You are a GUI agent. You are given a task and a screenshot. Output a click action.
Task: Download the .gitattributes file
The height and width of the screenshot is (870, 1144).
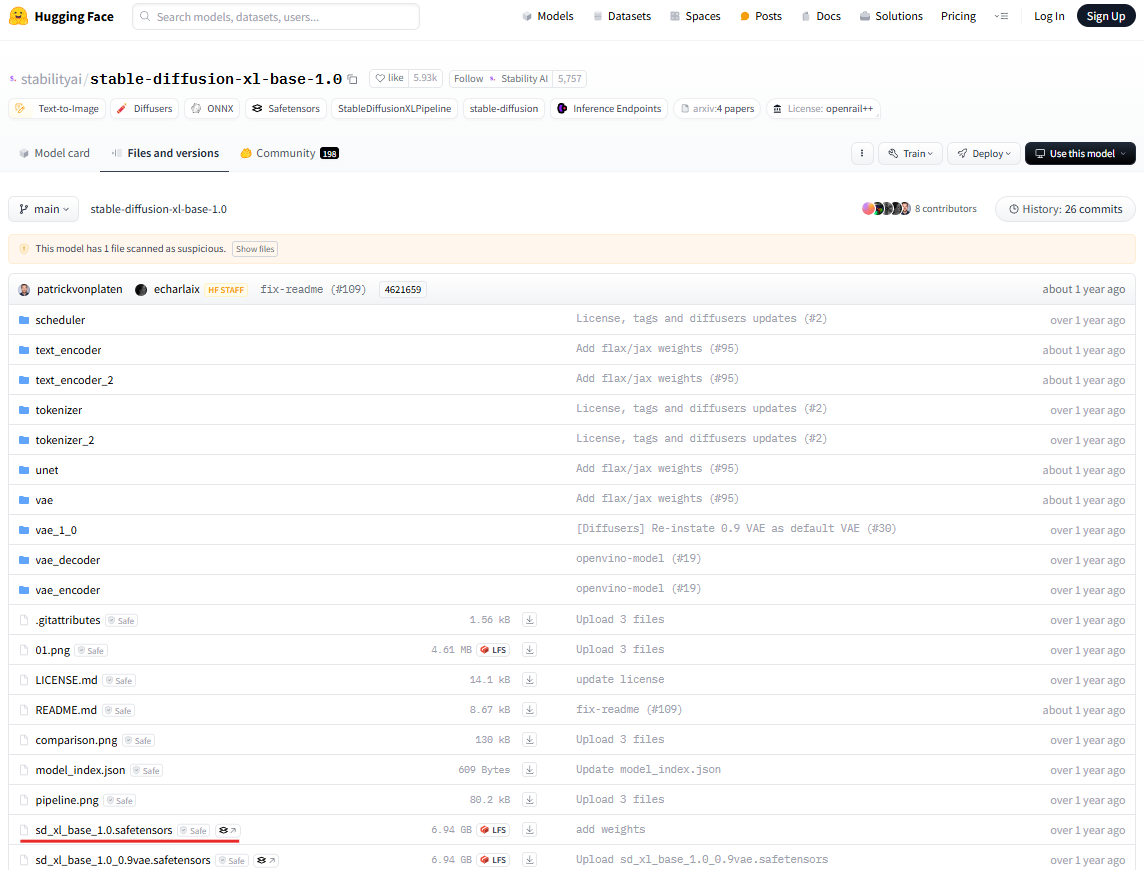point(530,620)
